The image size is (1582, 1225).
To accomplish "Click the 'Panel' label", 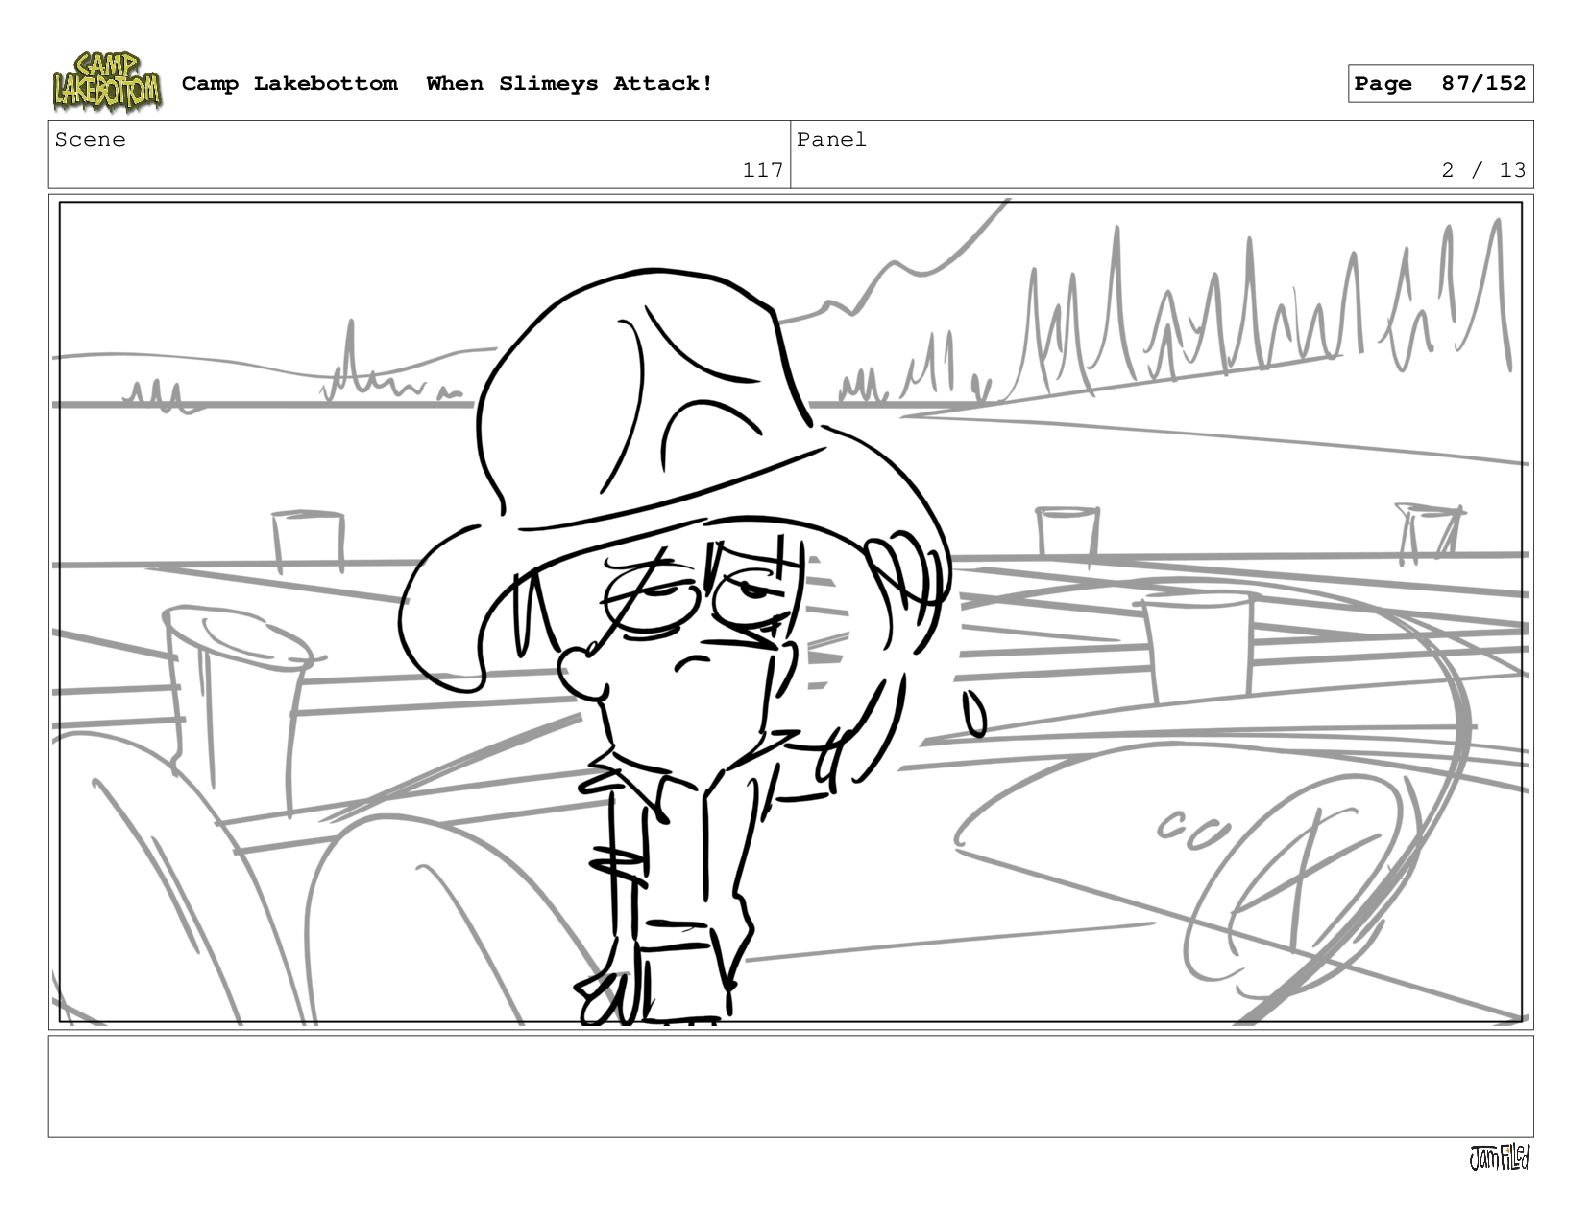I will (x=832, y=140).
